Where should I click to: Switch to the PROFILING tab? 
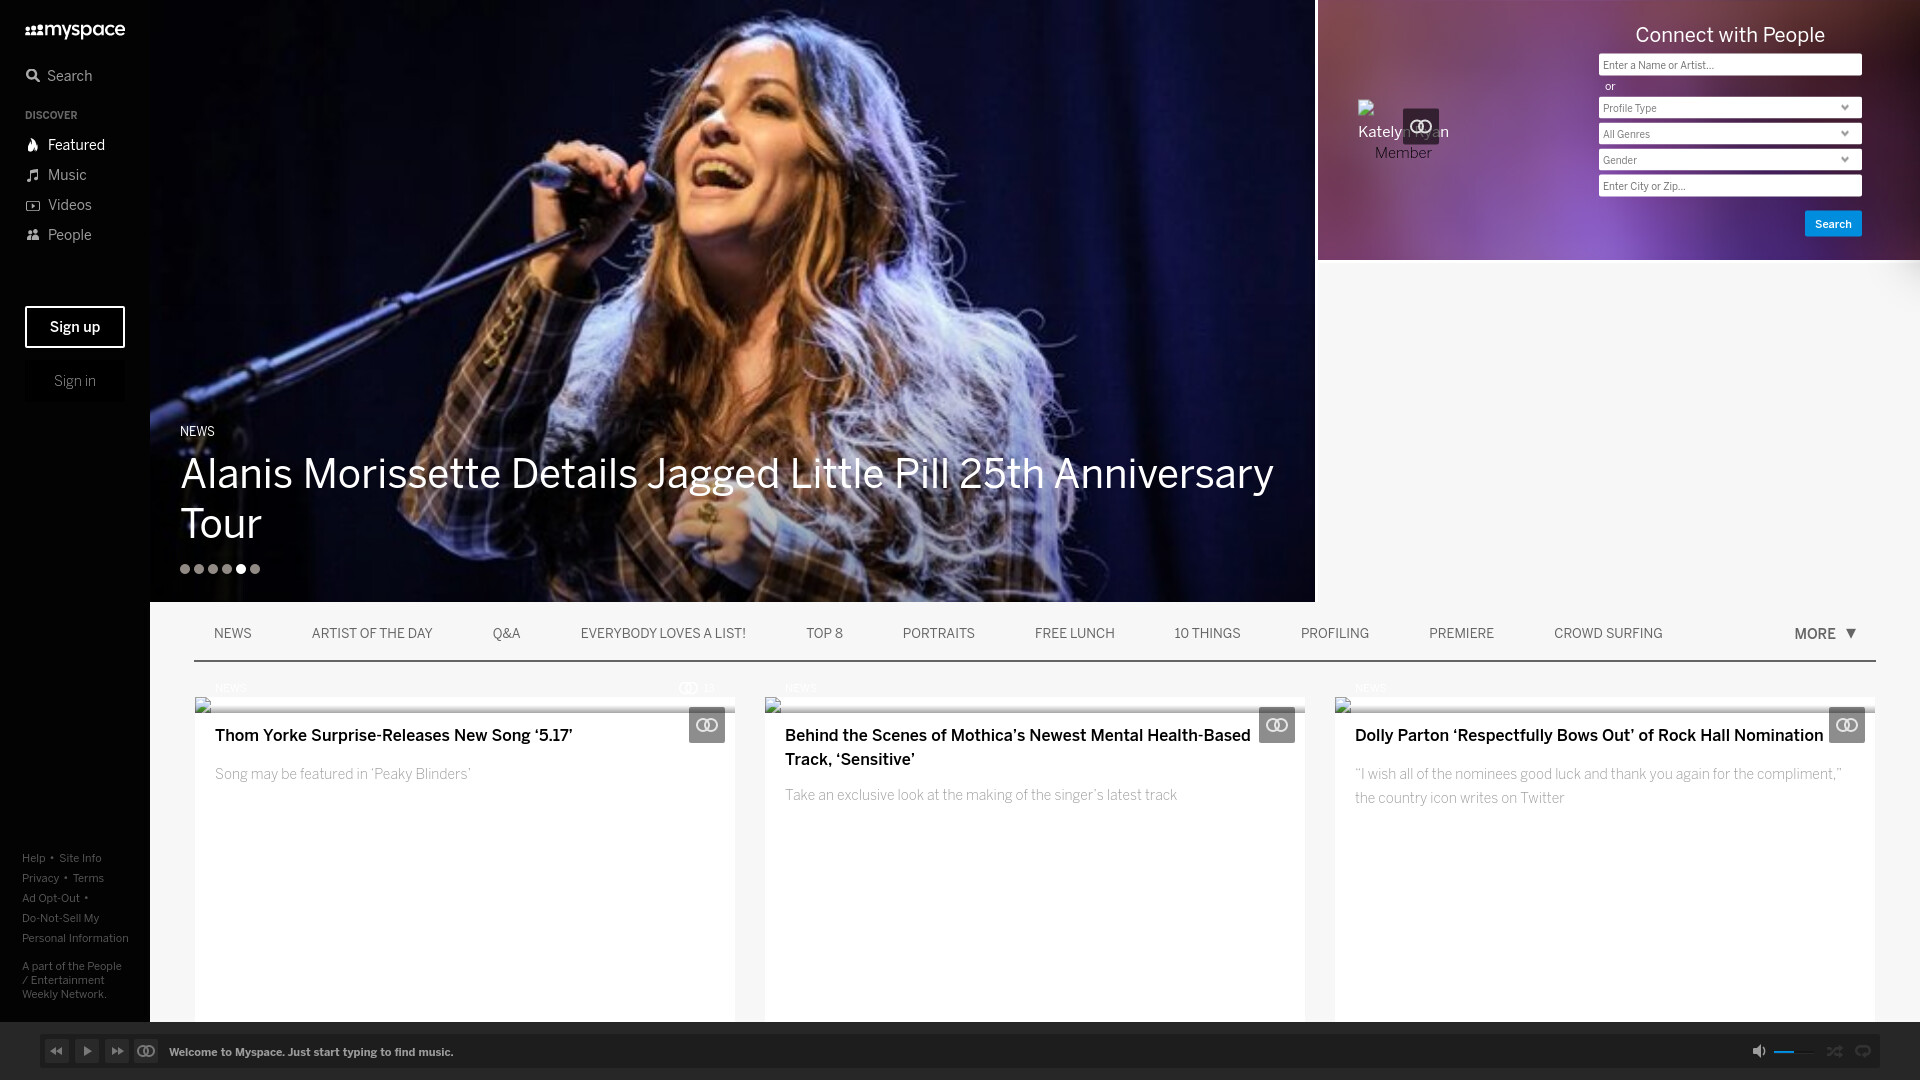1334,634
